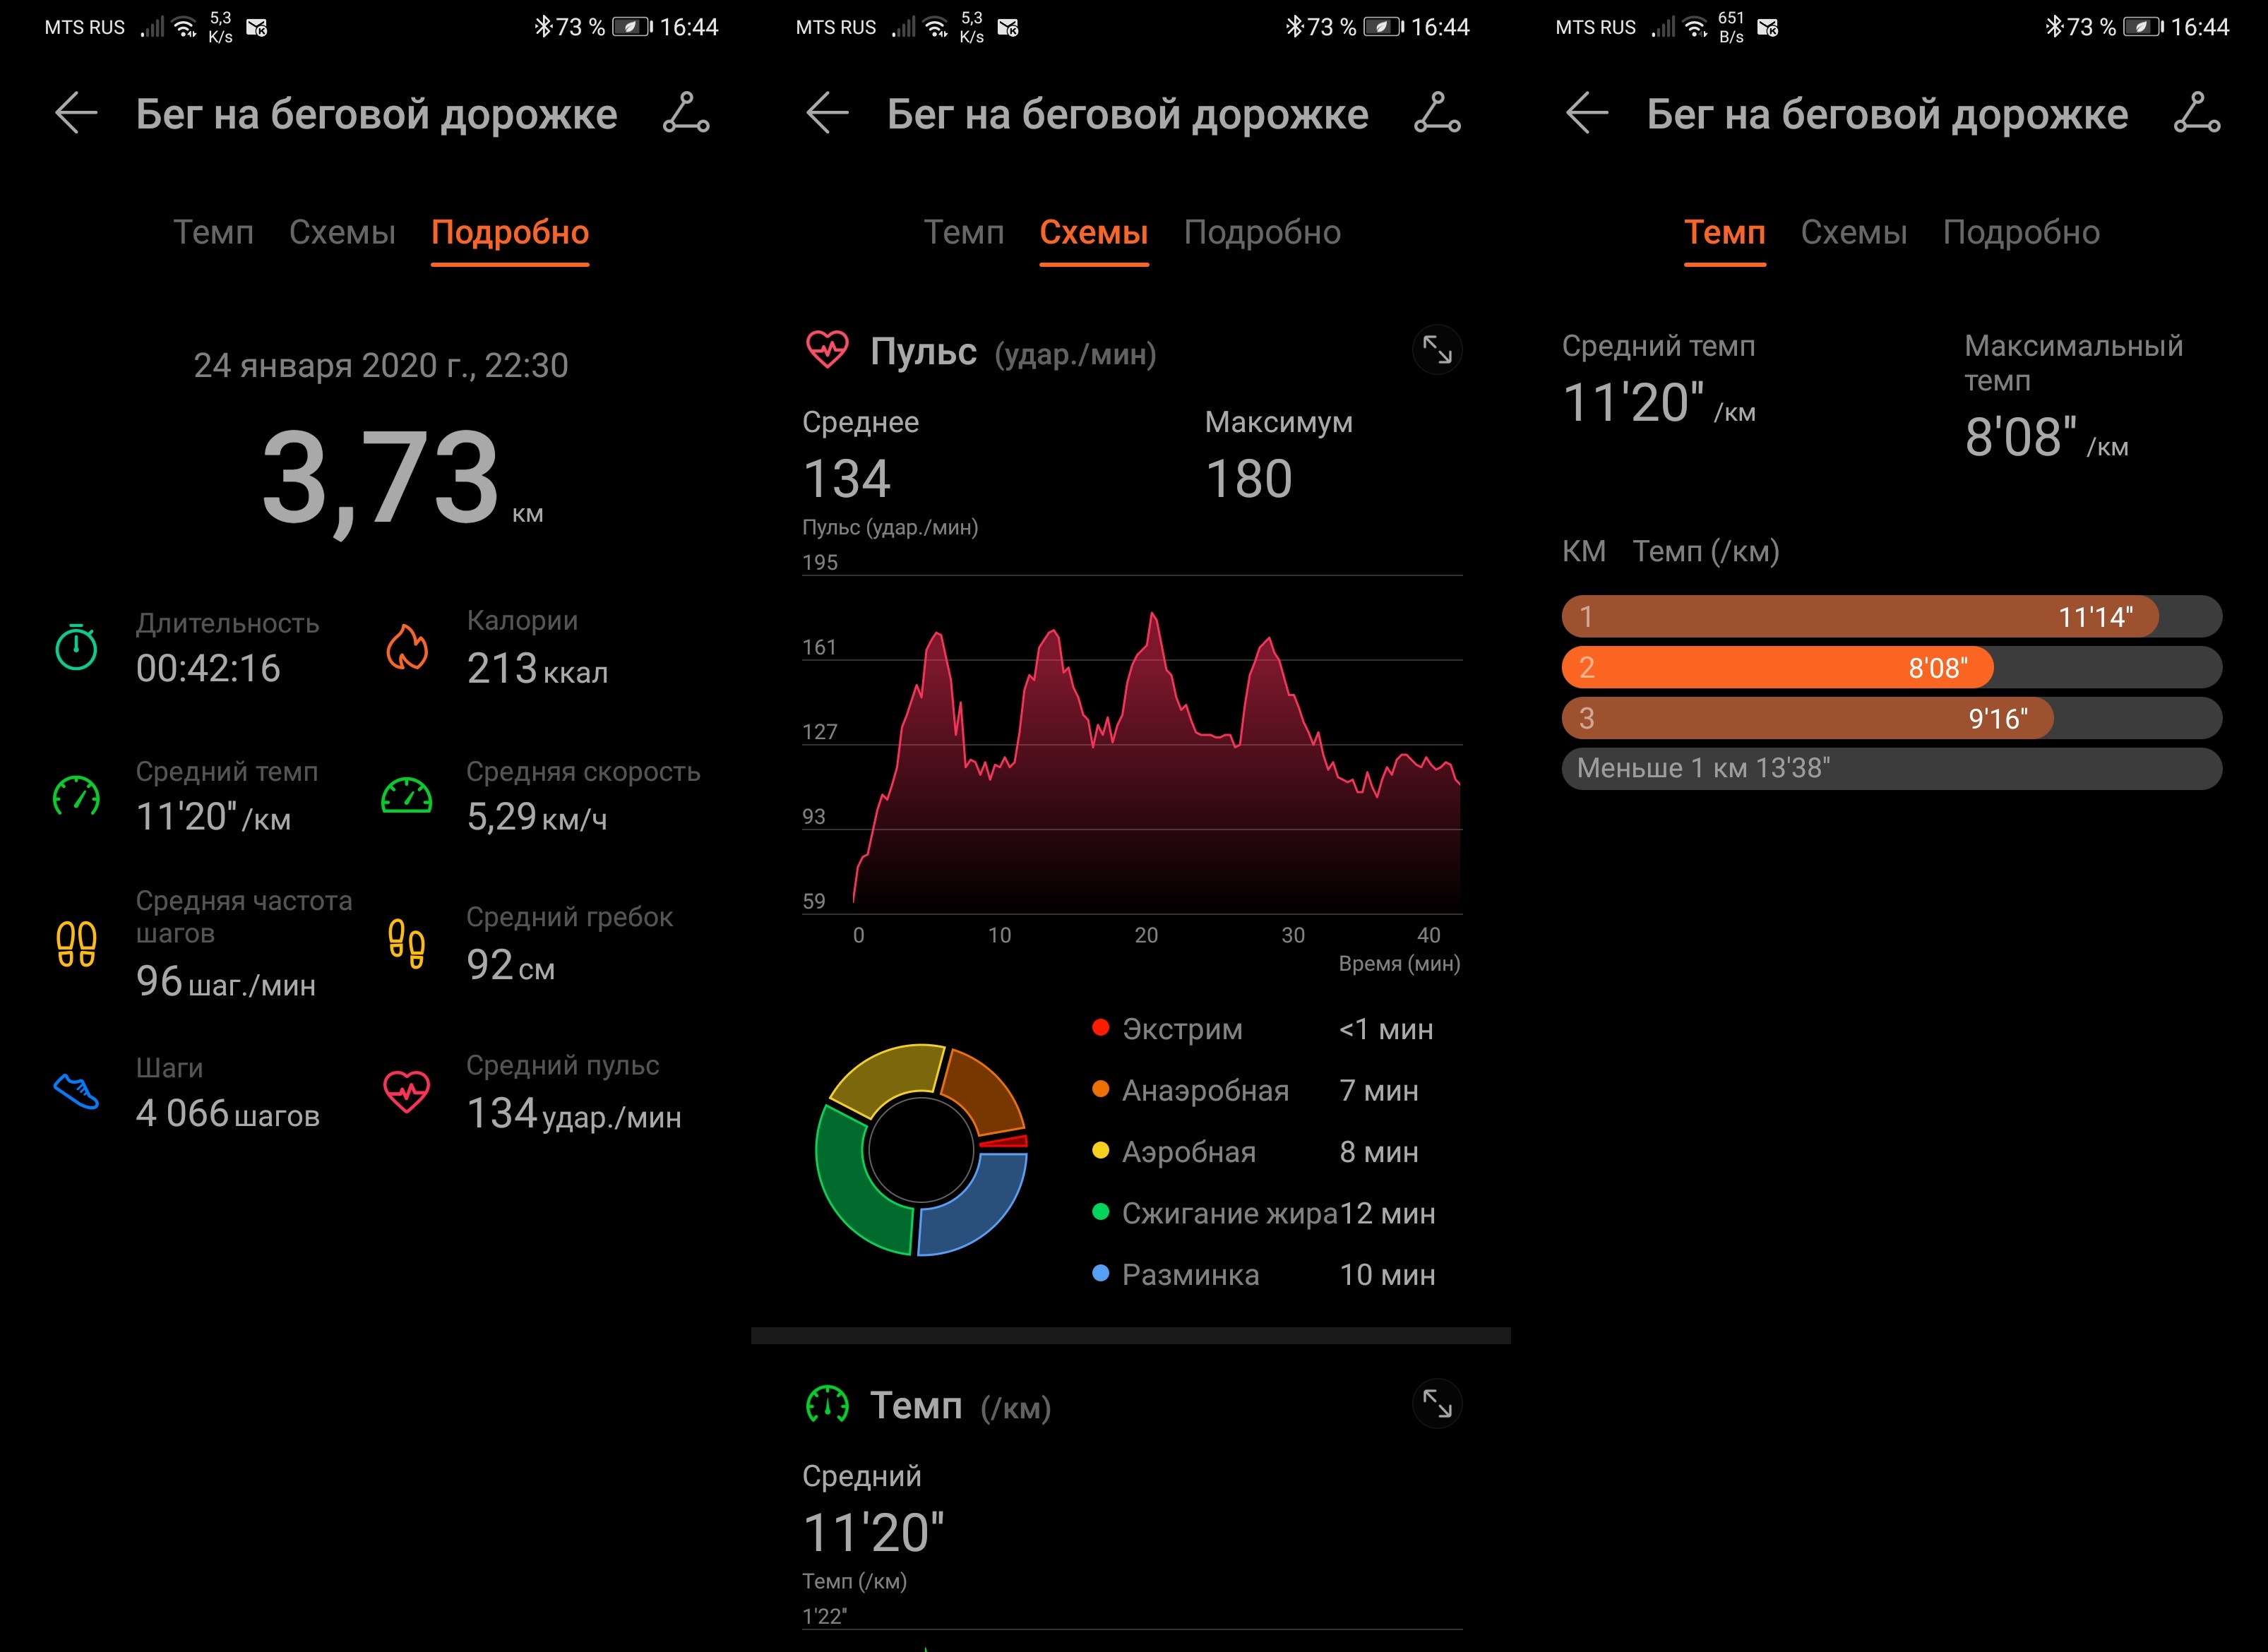
Task: Tap battery icon in left status bar
Action: 632,26
